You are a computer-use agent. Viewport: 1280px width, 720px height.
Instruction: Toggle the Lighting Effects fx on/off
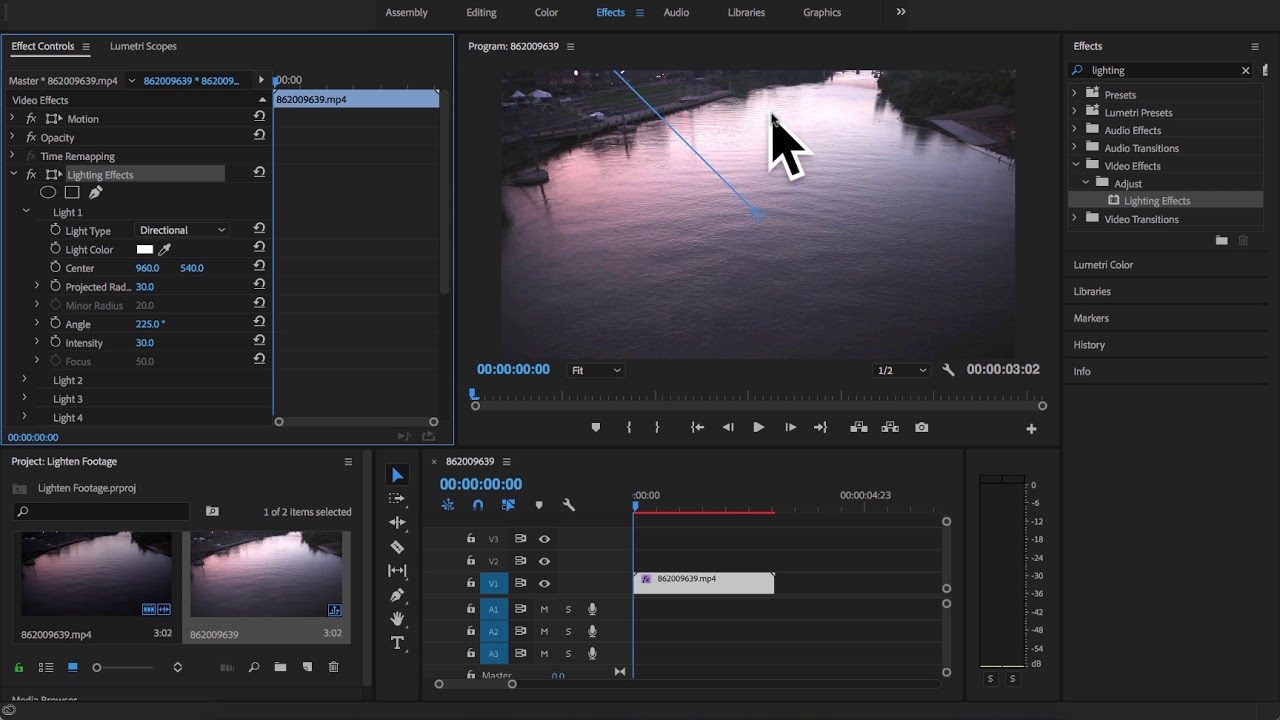[31, 174]
